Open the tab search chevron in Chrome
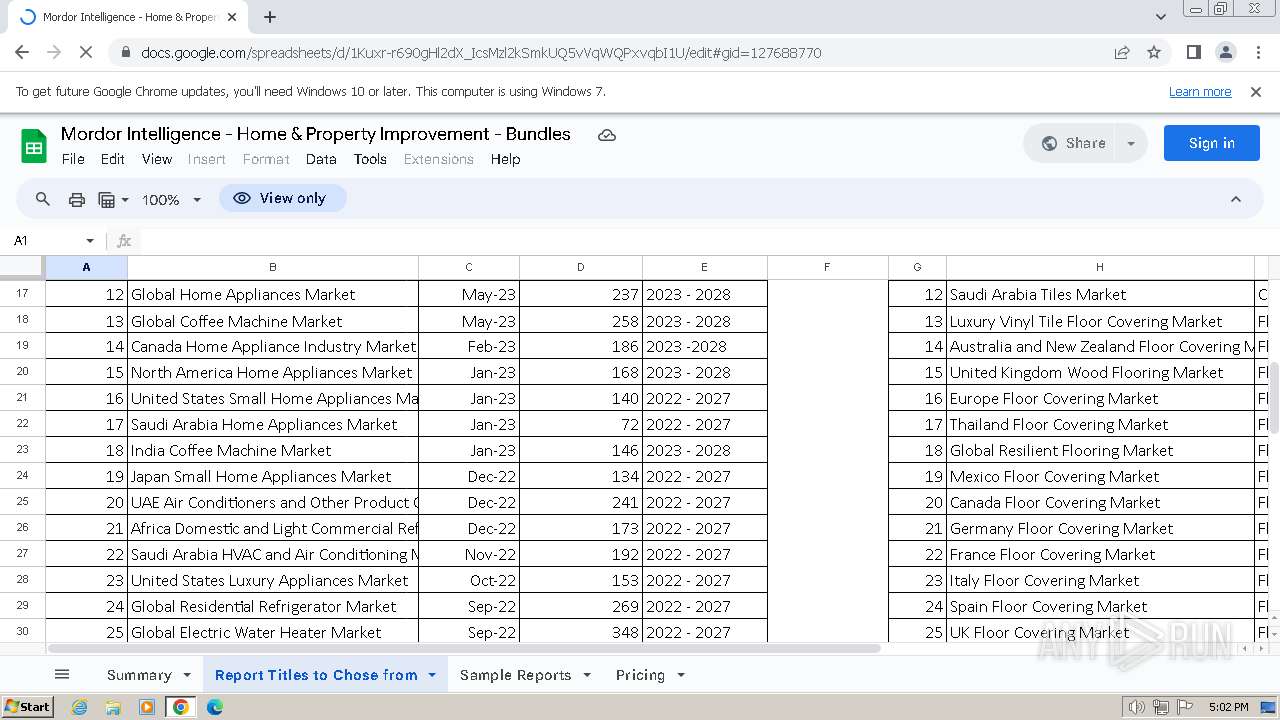 [x=1160, y=17]
